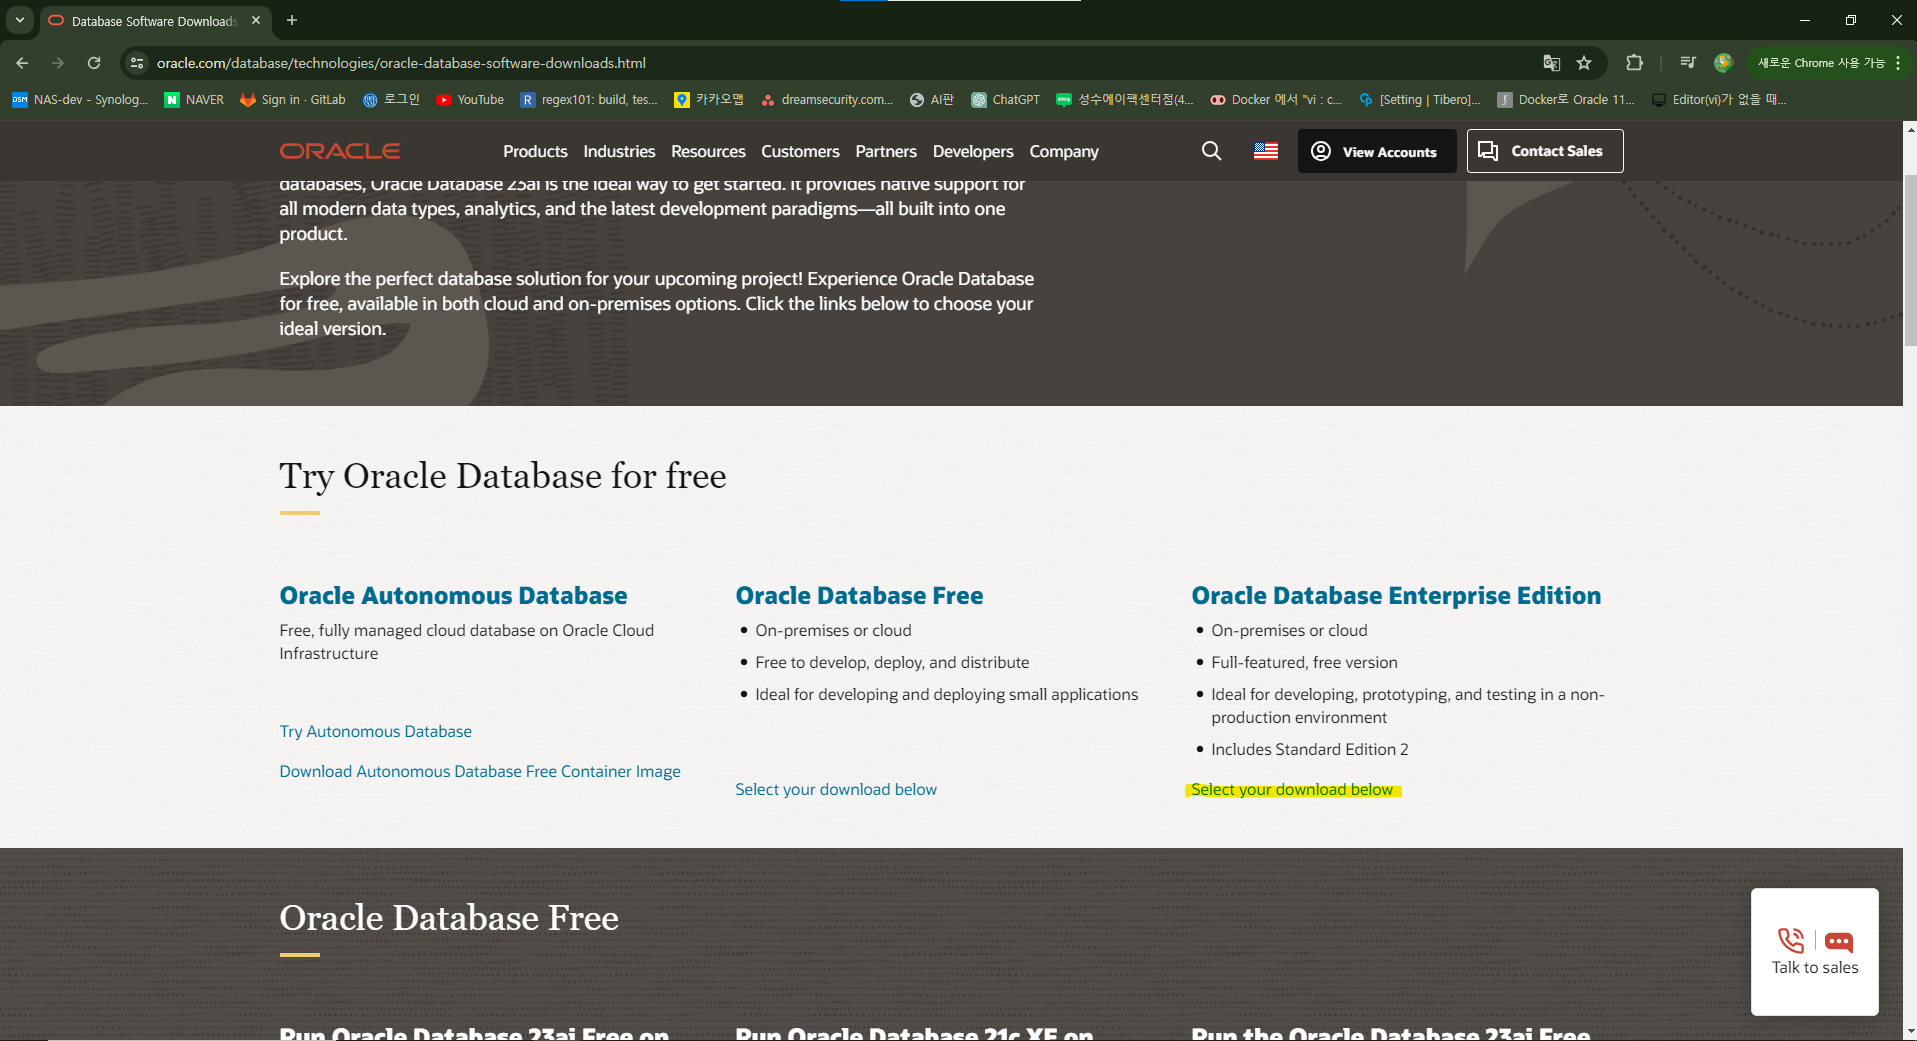Open the country selector US flag

(1266, 151)
